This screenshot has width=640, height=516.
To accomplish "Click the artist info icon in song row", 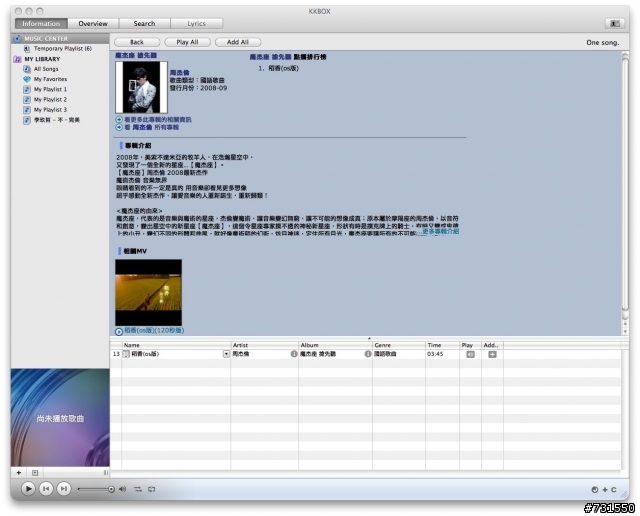I will point(294,354).
